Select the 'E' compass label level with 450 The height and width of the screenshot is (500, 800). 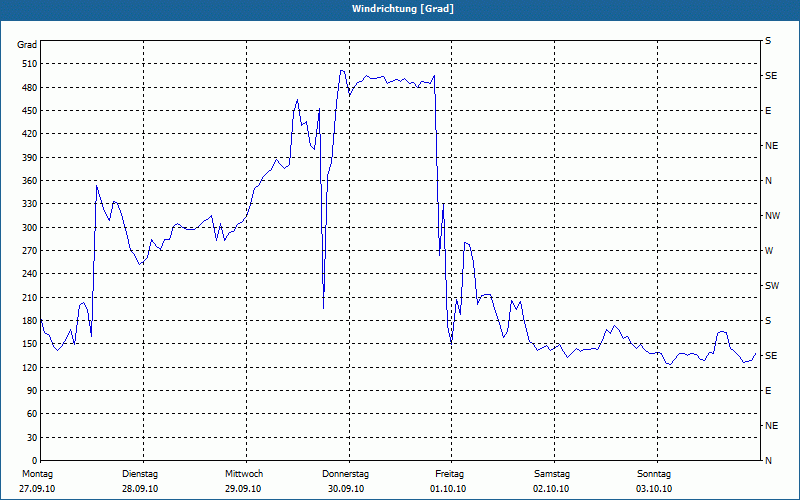(x=768, y=111)
